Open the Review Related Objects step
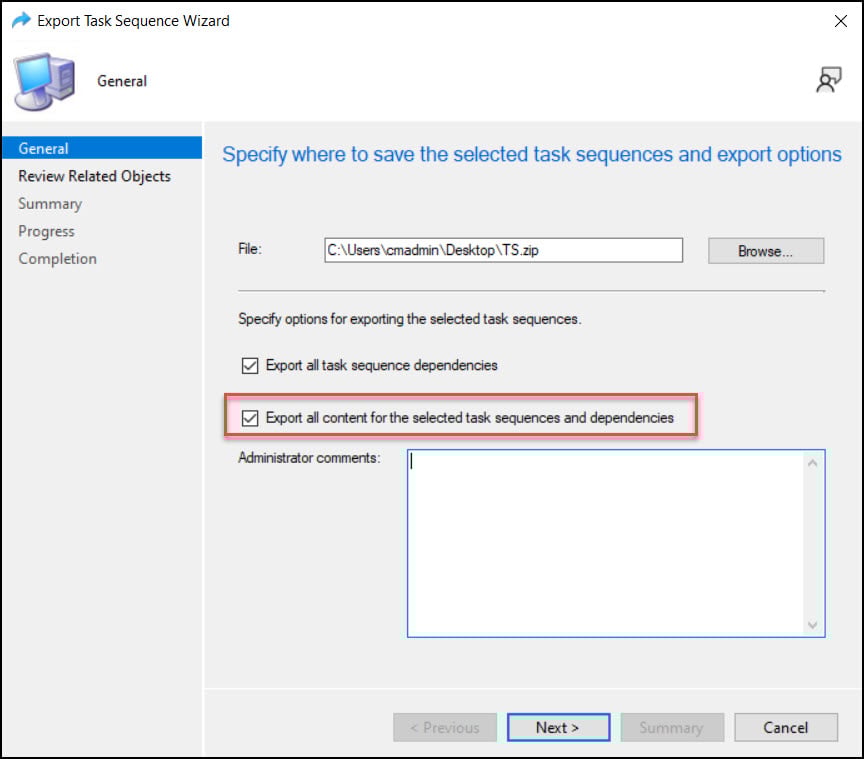Viewport: 864px width, 759px height. [94, 176]
